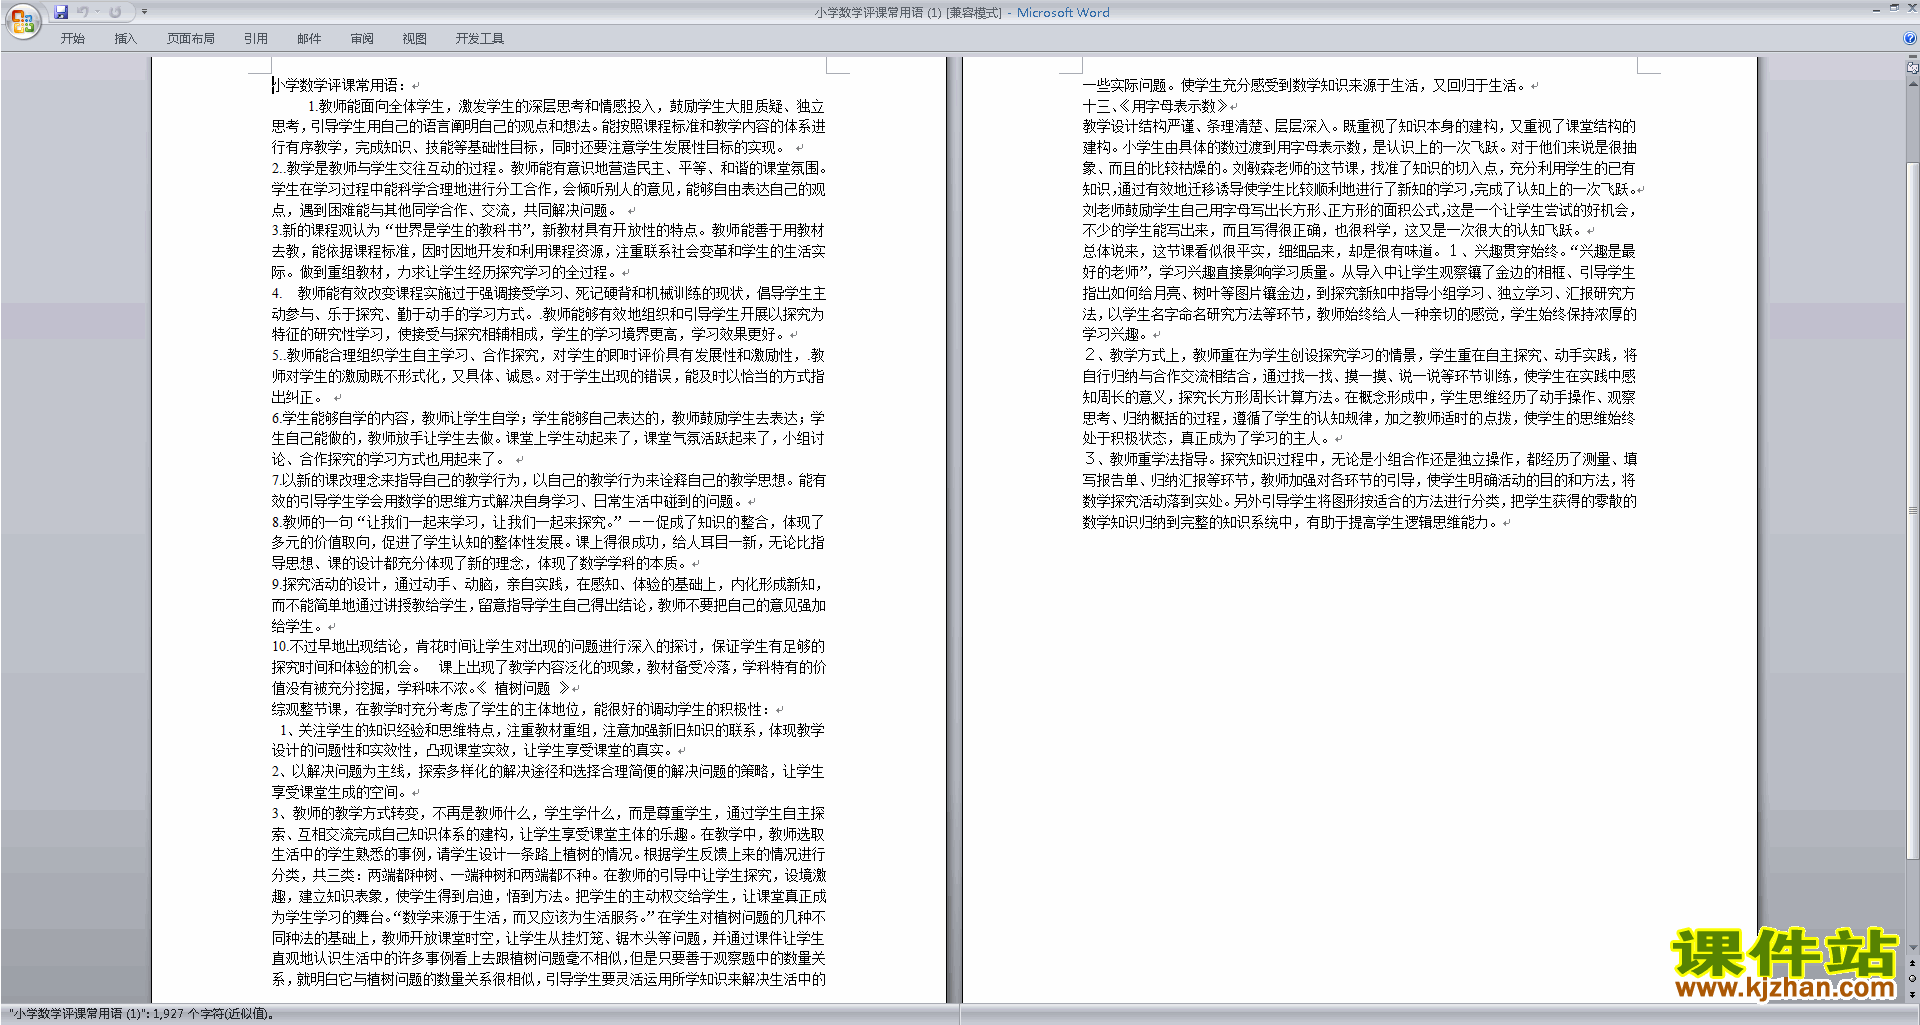Switch to the 引用 tab
Screen dimensions: 1920x1025
tap(256, 38)
